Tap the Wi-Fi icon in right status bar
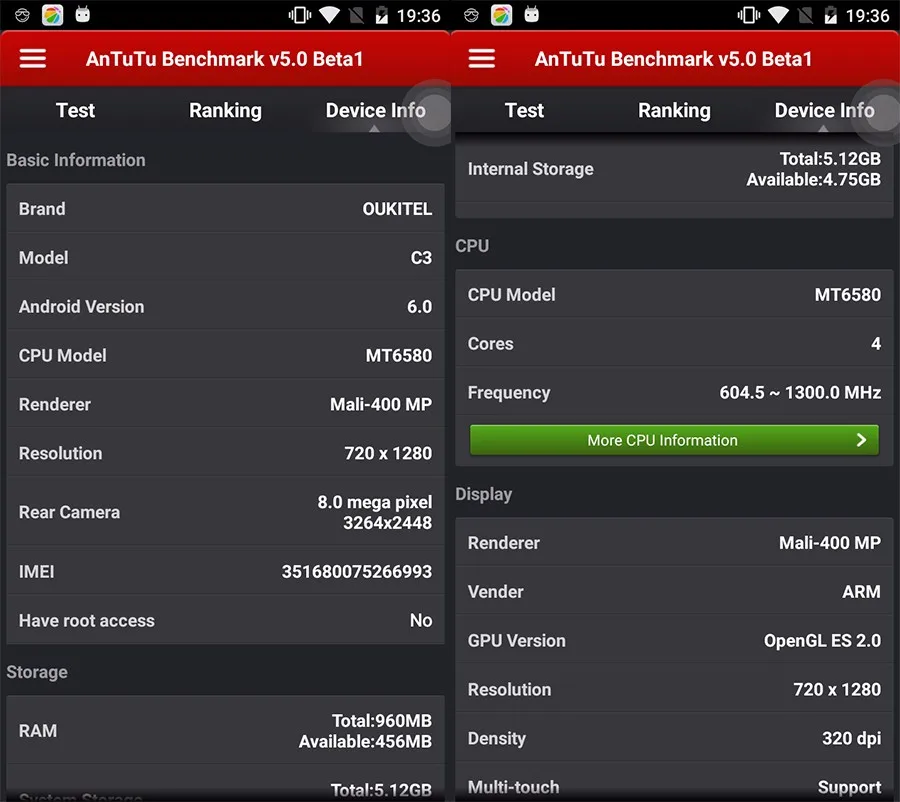 [x=778, y=15]
